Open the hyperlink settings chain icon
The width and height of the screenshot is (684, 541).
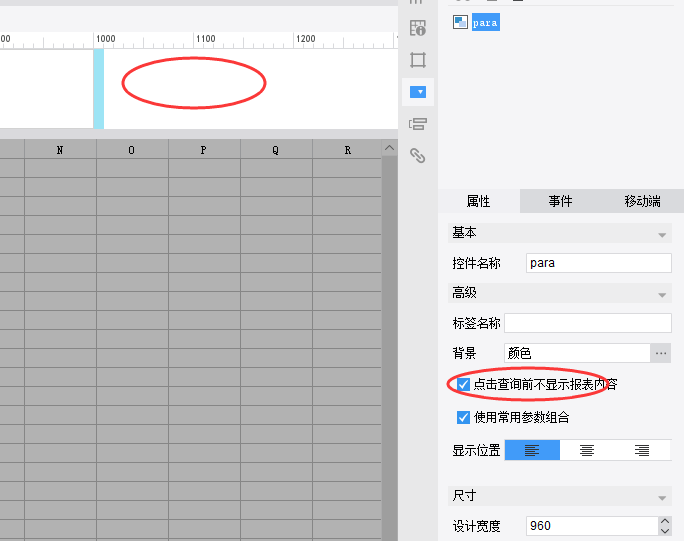[x=417, y=155]
